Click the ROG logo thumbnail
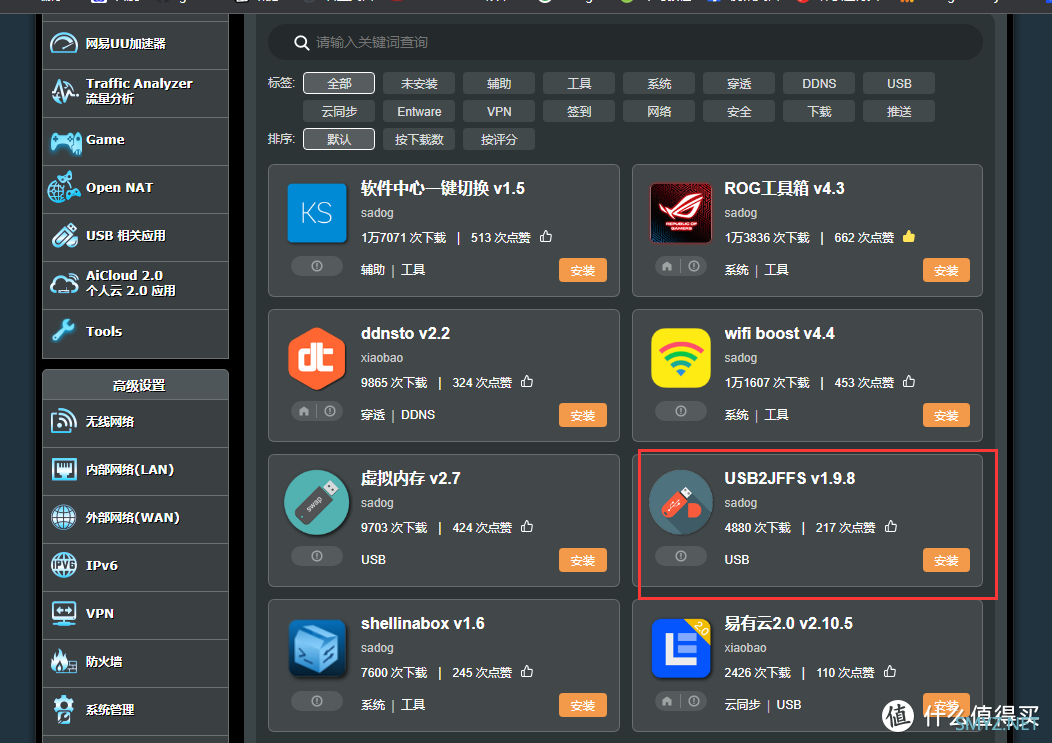The width and height of the screenshot is (1052, 743). click(x=681, y=213)
